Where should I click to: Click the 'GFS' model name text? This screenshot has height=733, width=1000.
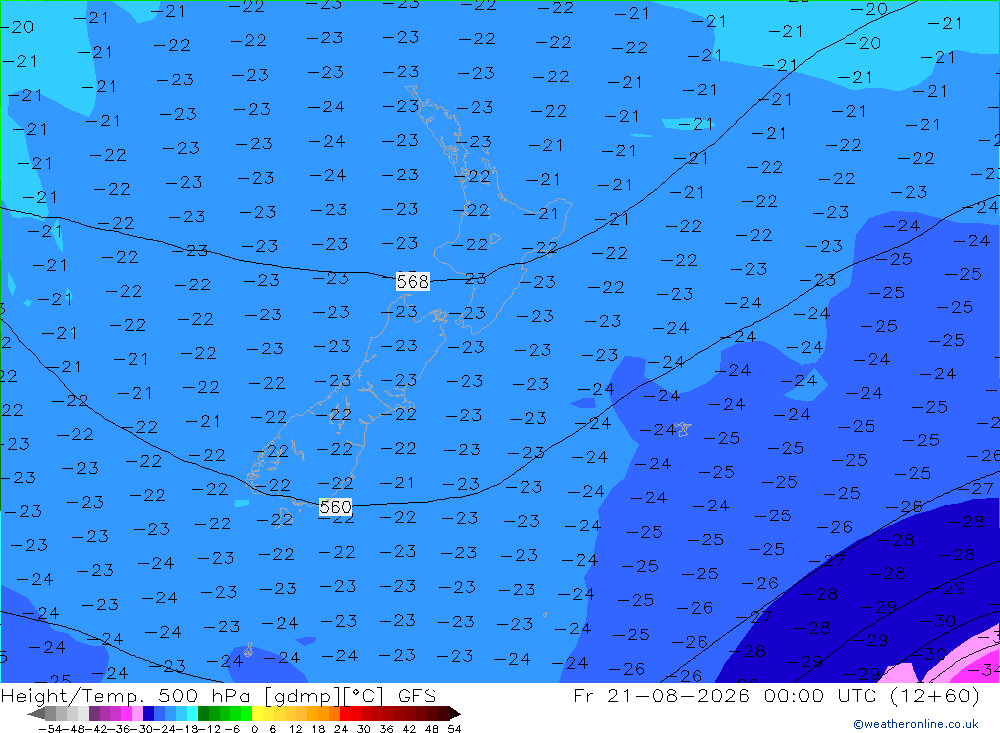(x=417, y=696)
